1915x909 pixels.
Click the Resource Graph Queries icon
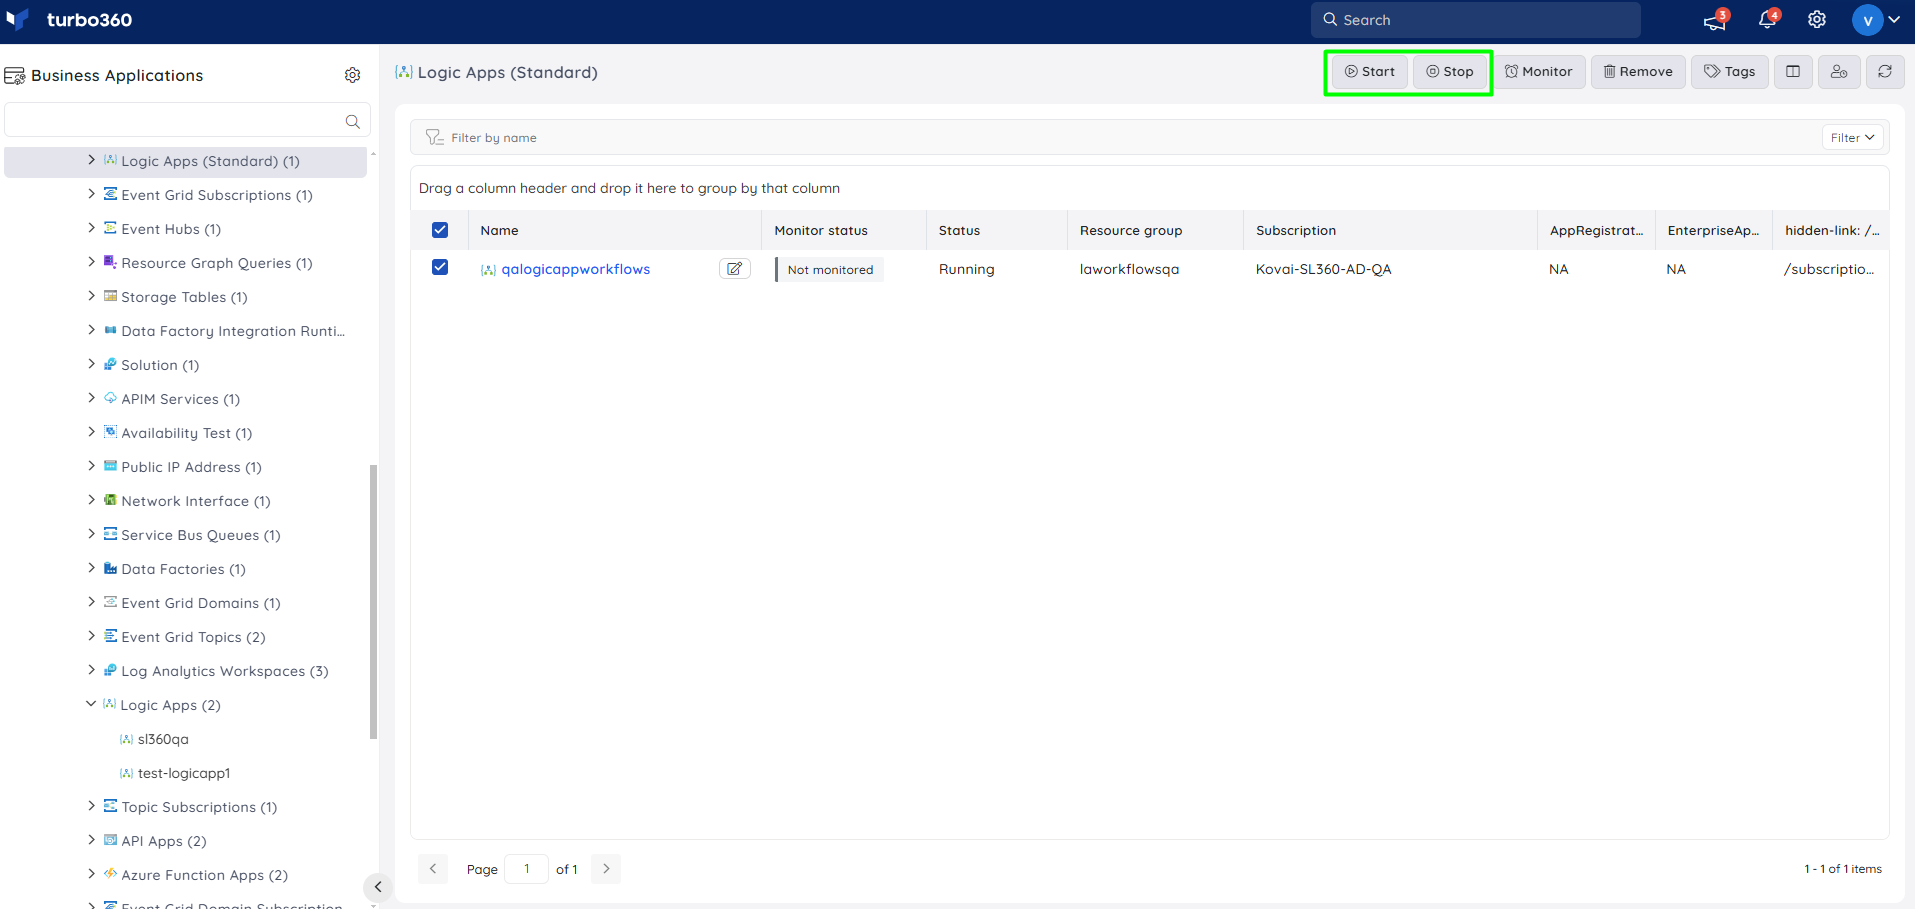click(x=111, y=262)
